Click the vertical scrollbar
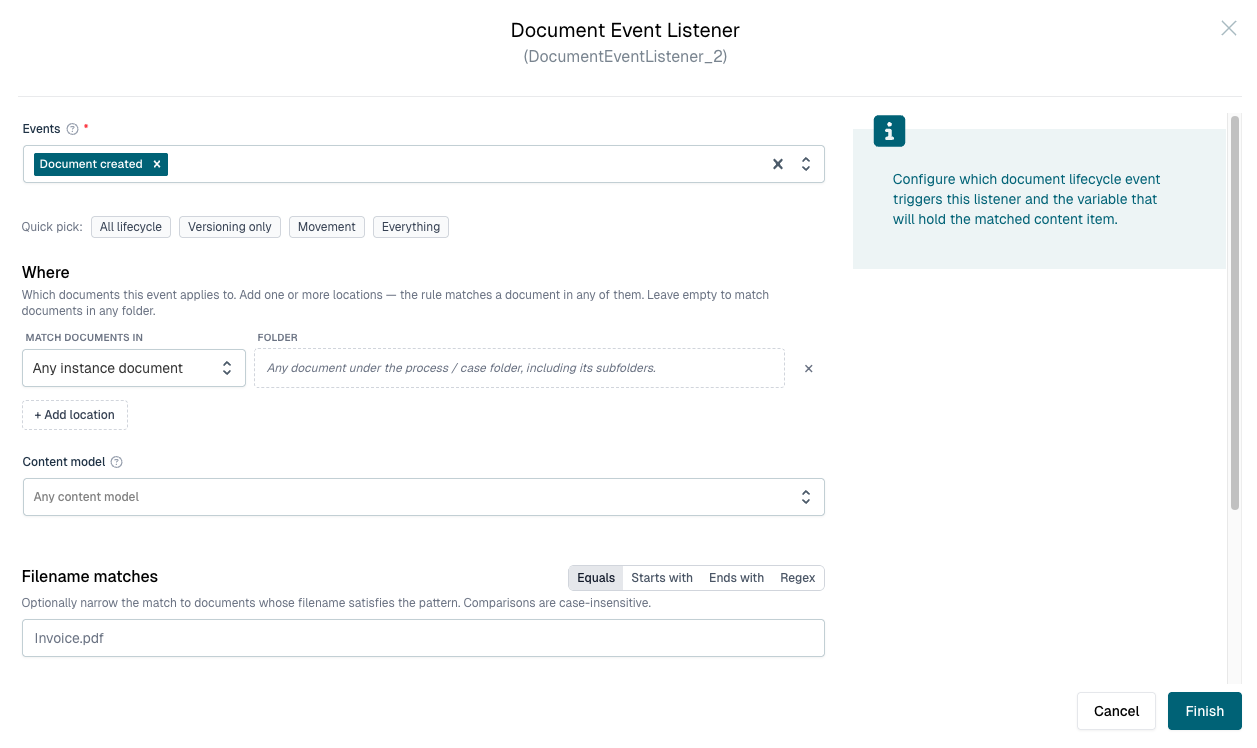The width and height of the screenshot is (1257, 748). click(x=1234, y=315)
